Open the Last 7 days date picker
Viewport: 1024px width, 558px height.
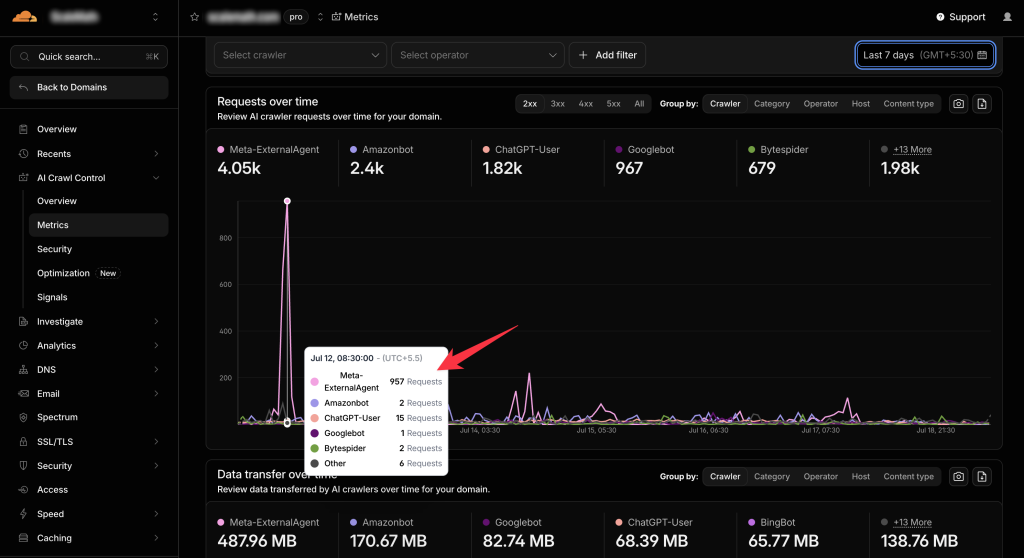tap(925, 55)
